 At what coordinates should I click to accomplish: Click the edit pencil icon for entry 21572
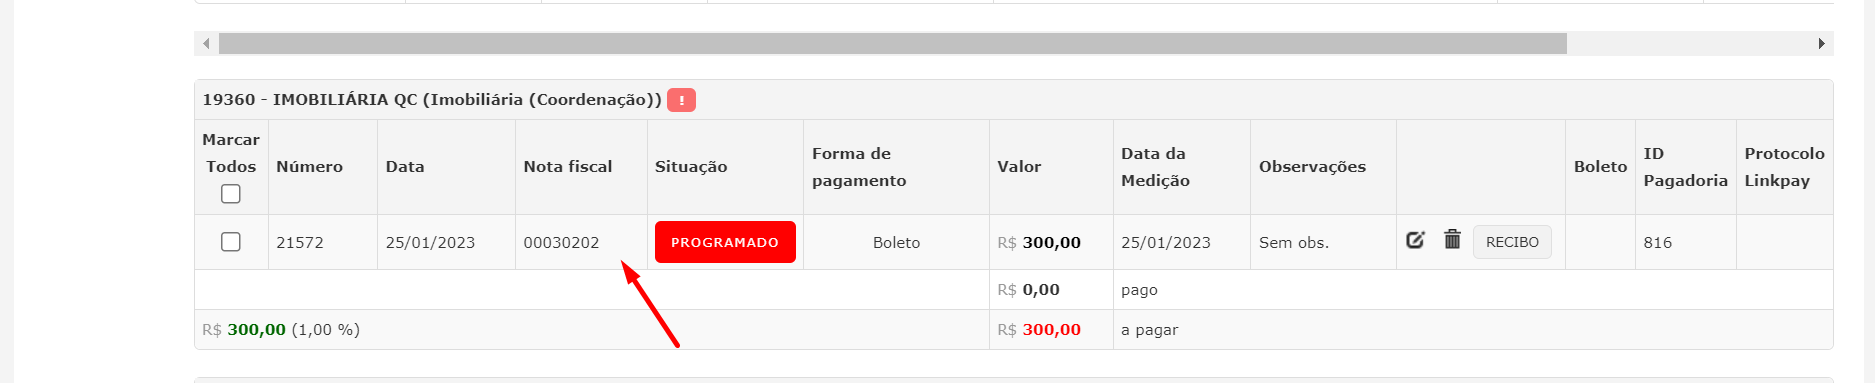pos(1415,240)
